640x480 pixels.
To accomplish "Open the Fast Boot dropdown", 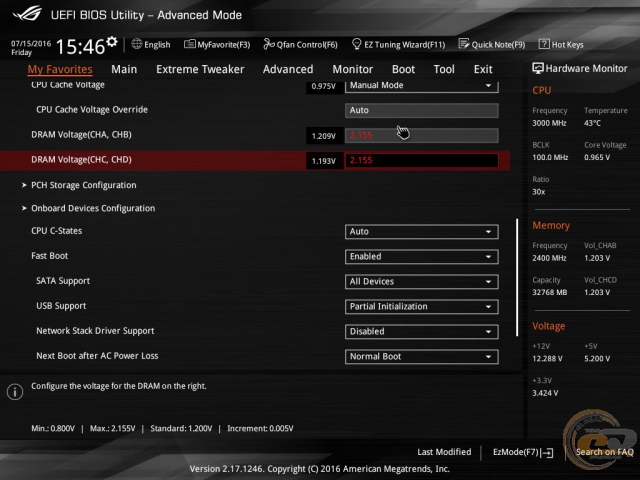I will click(x=422, y=257).
